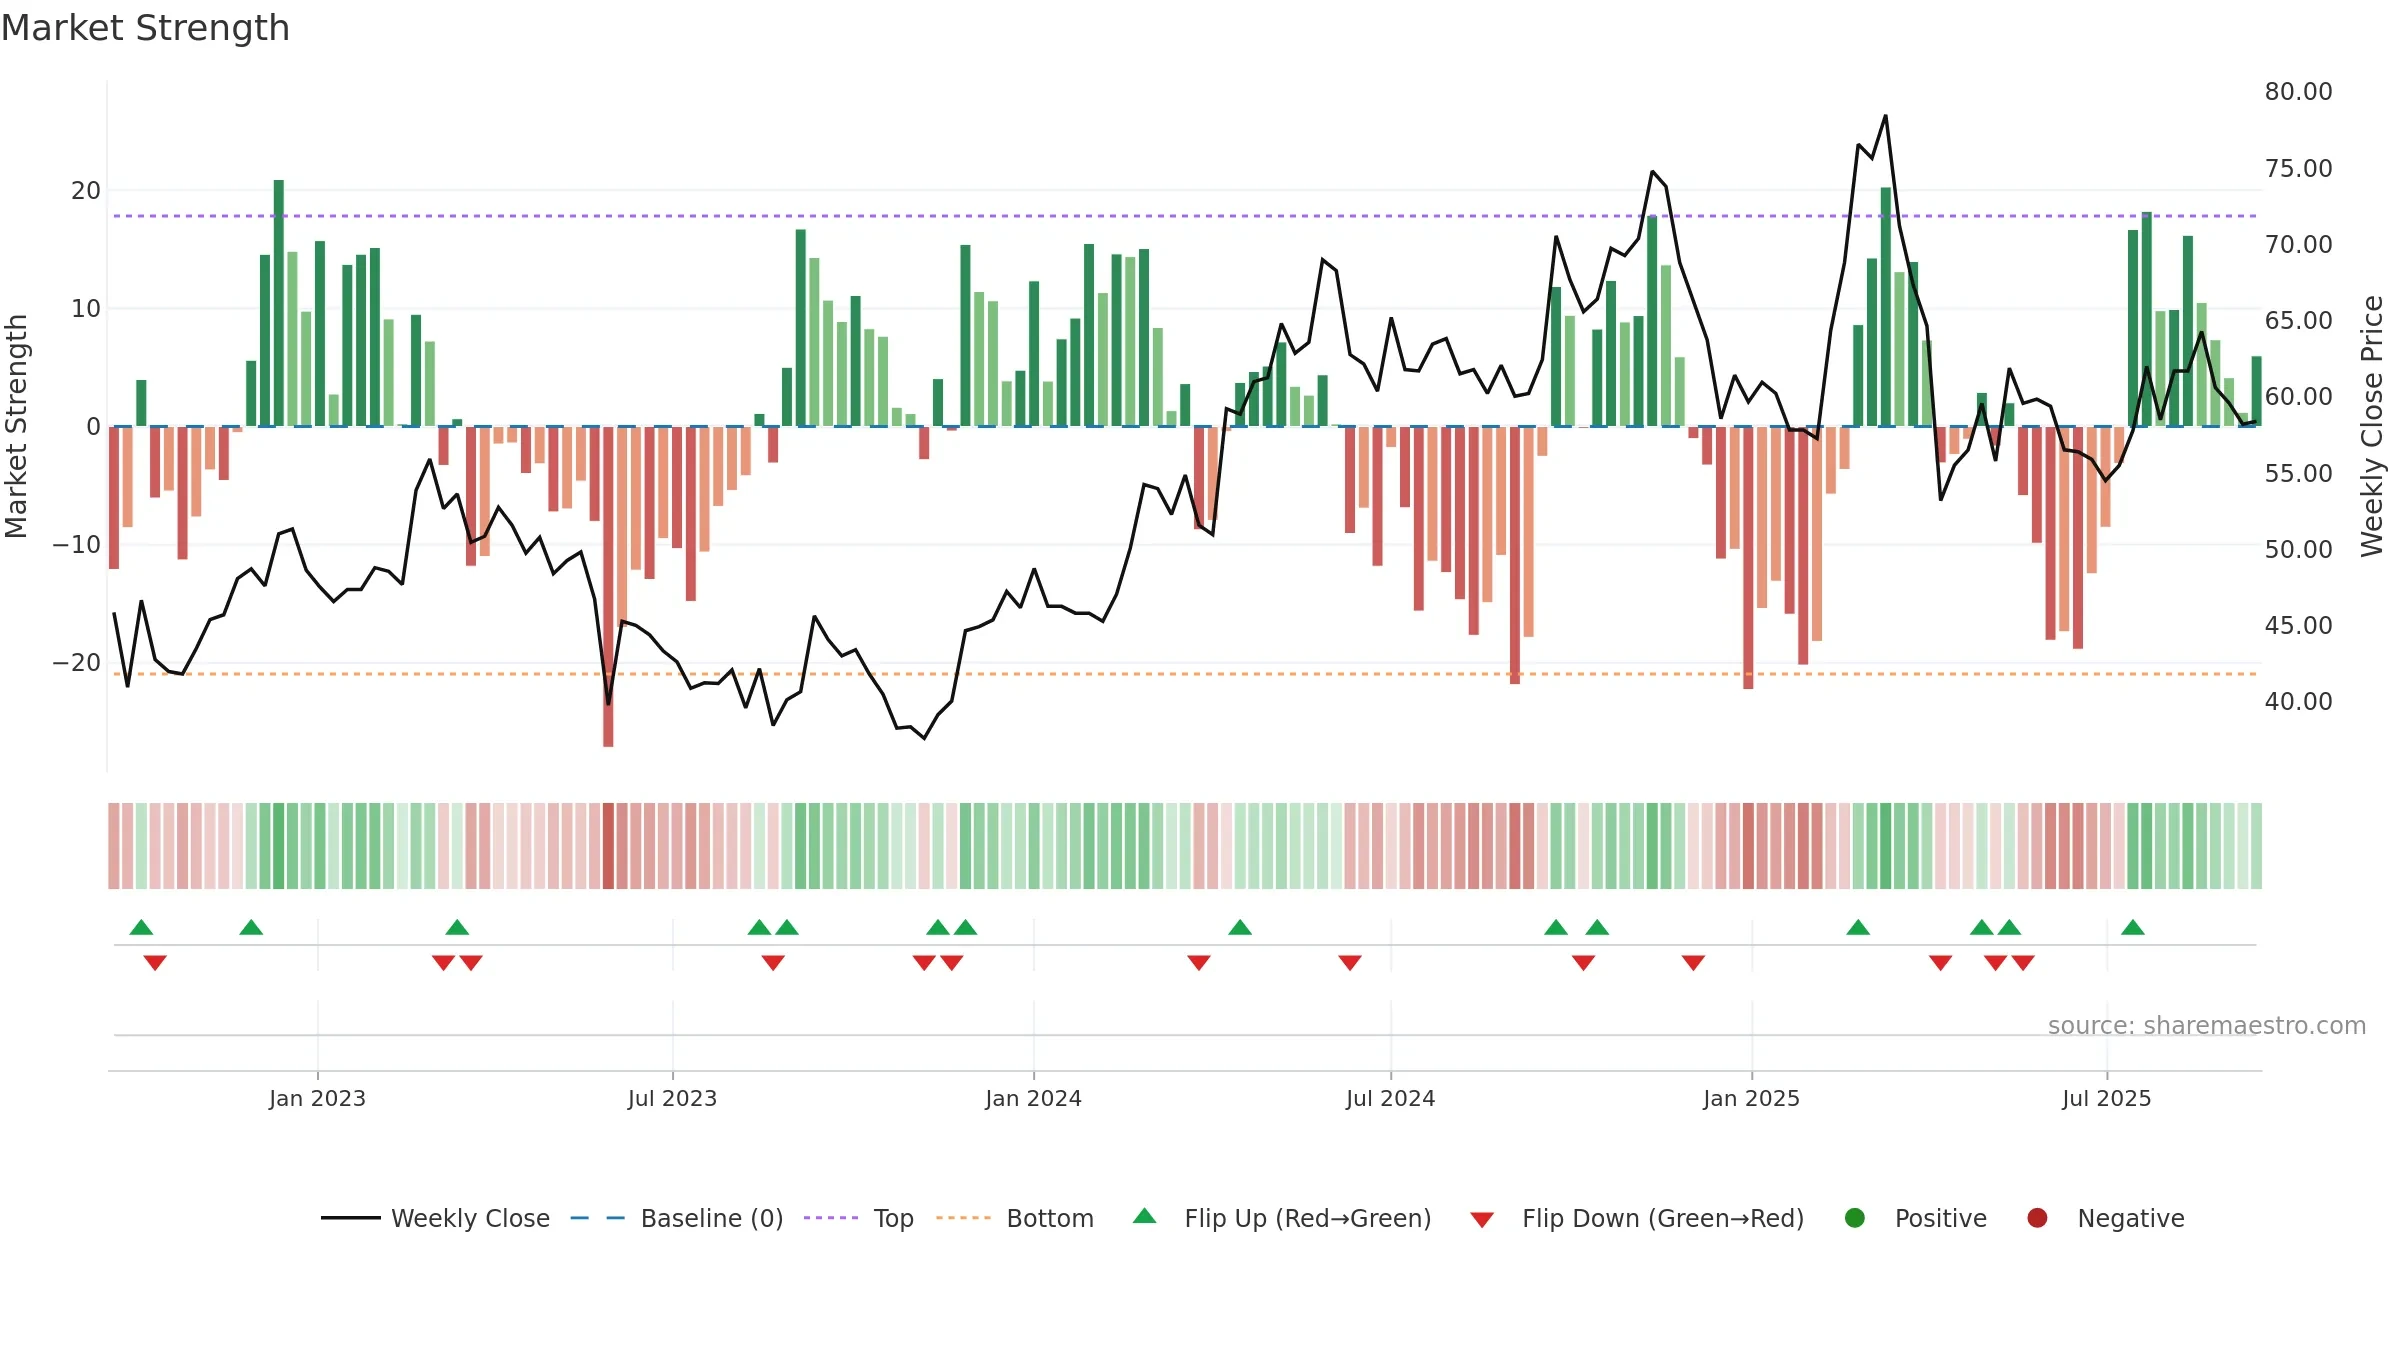
Task: Click the red flip-down marker just before Jul 2024
Action: pos(1350,962)
